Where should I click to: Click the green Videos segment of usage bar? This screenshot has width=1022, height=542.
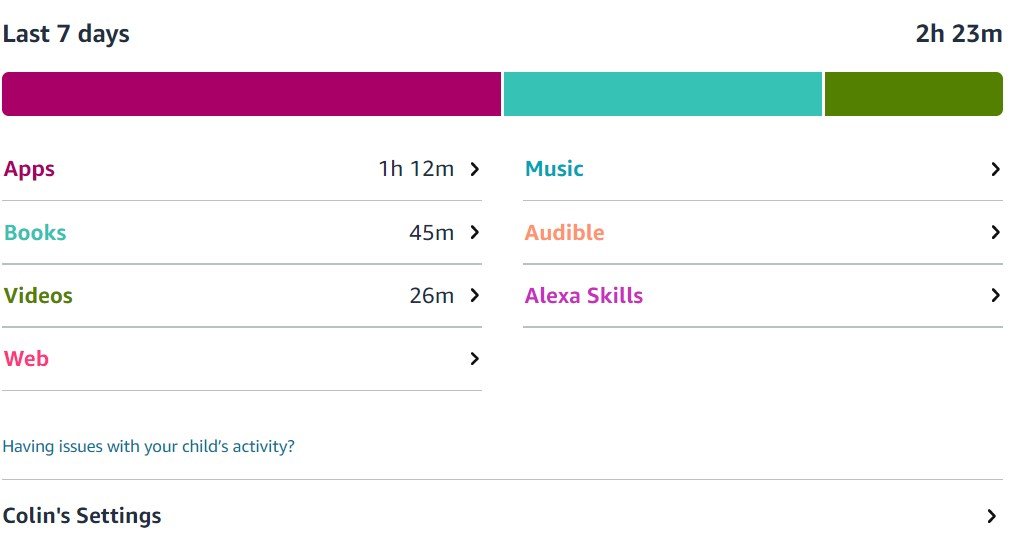pyautogui.click(x=913, y=94)
